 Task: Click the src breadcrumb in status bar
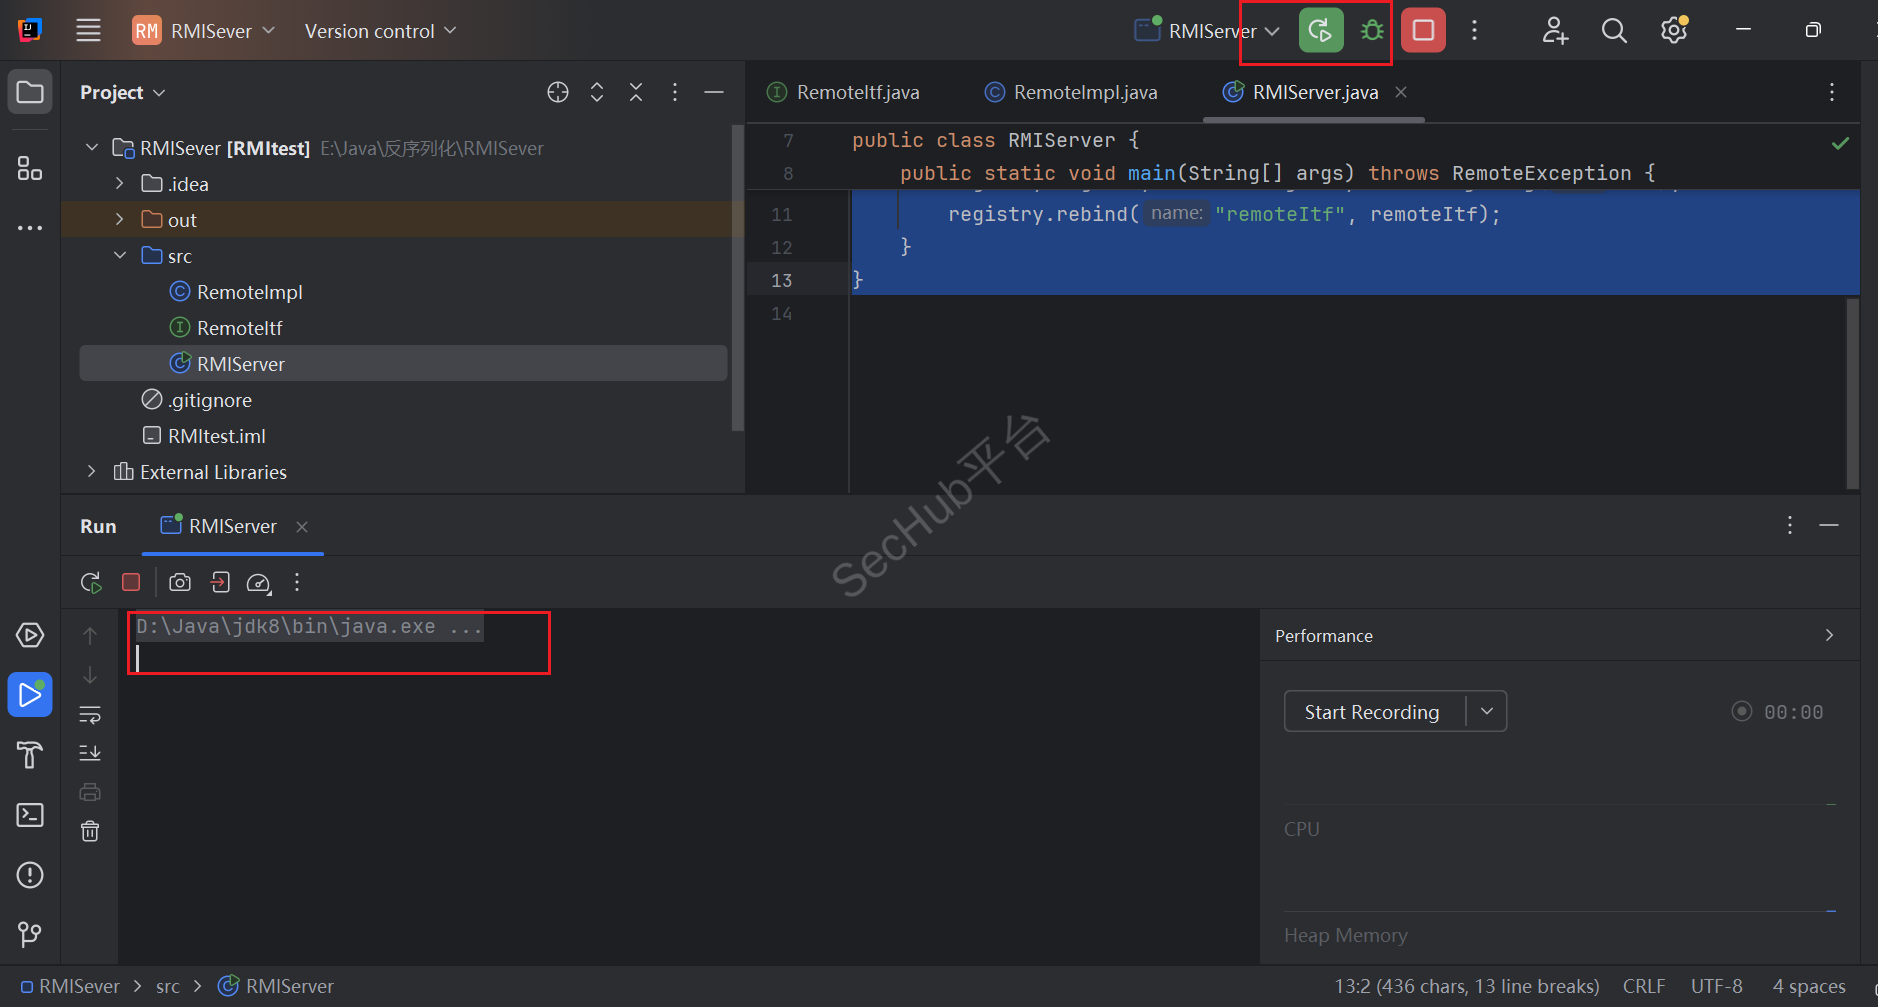(168, 987)
